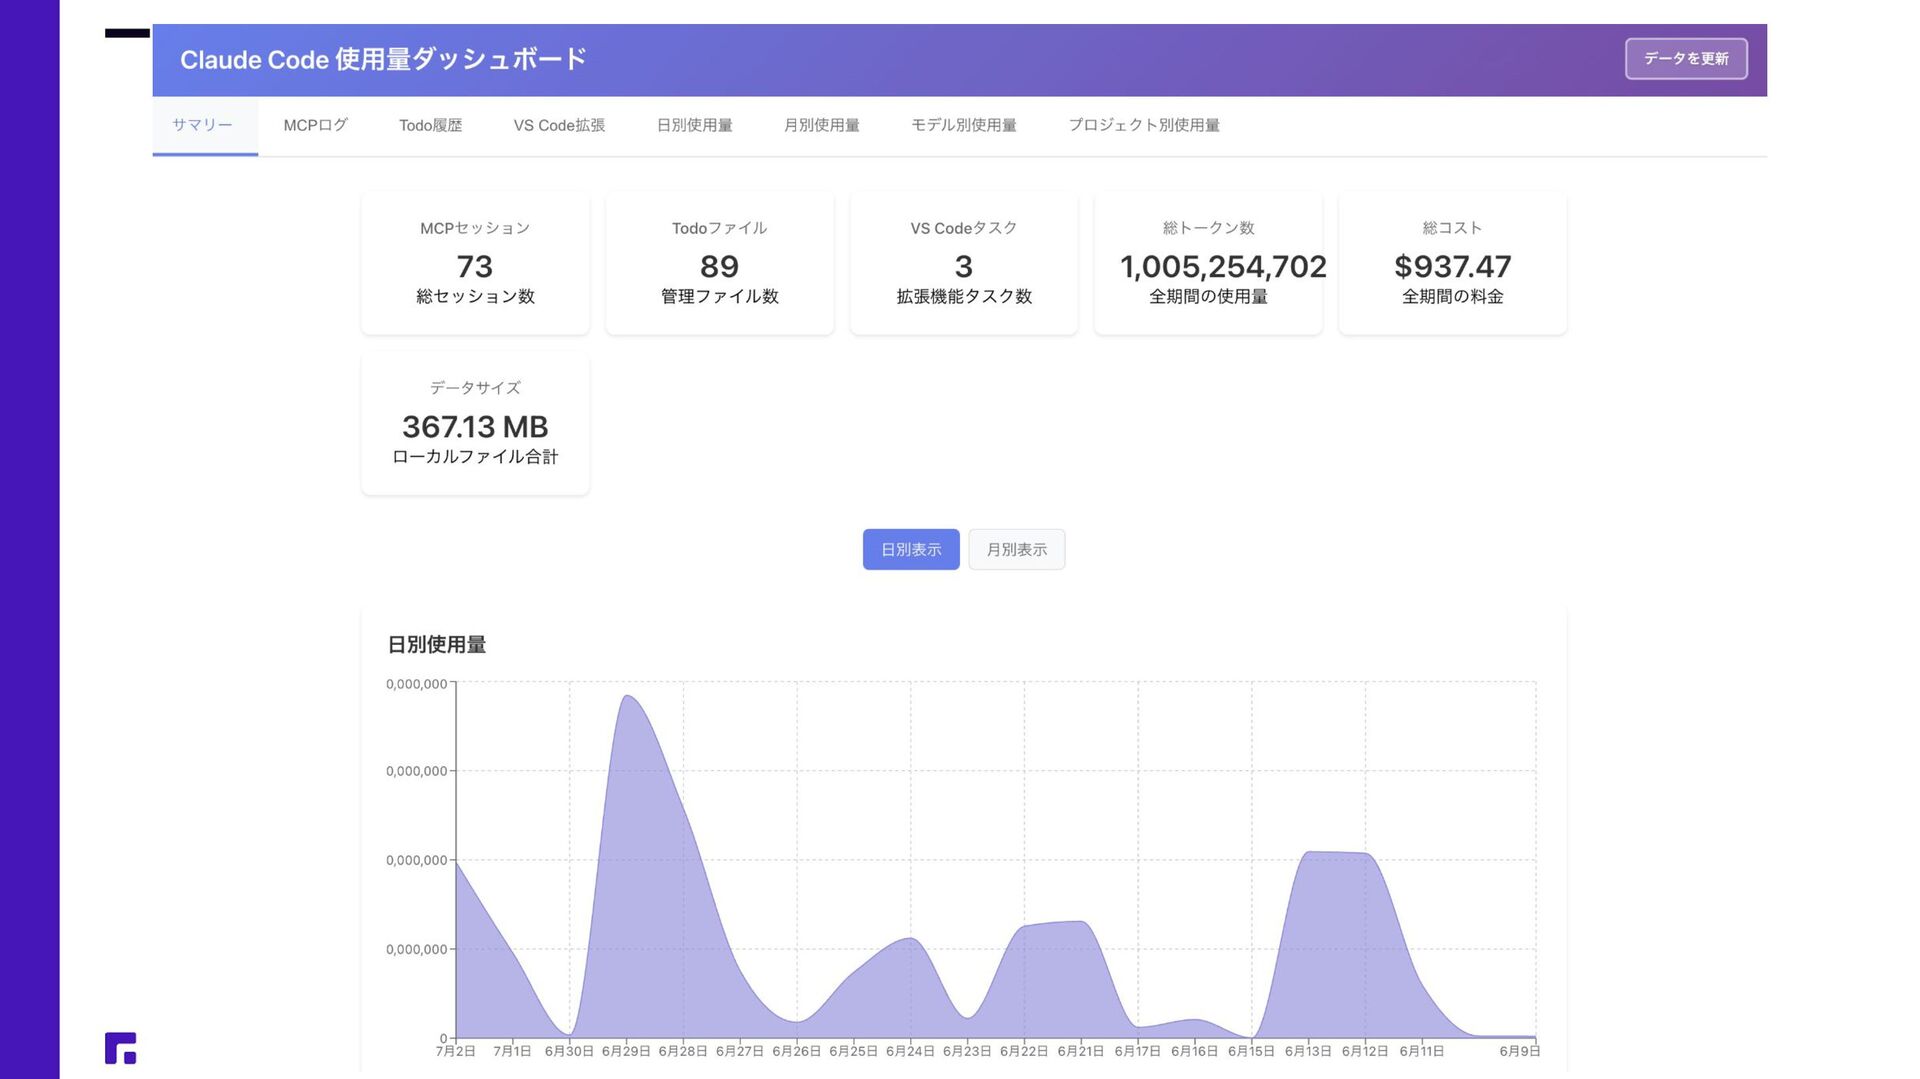This screenshot has width=1920, height=1079.
Task: Click the 日別使用量 chart heading
Action: (x=437, y=645)
